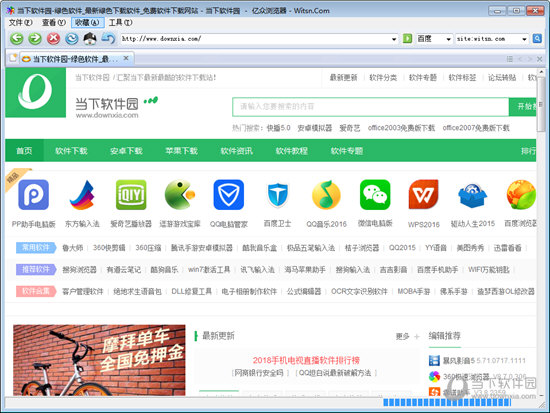Open the home page icon in toolbar
Image resolution: width=550 pixels, height=413 pixels.
coord(90,39)
